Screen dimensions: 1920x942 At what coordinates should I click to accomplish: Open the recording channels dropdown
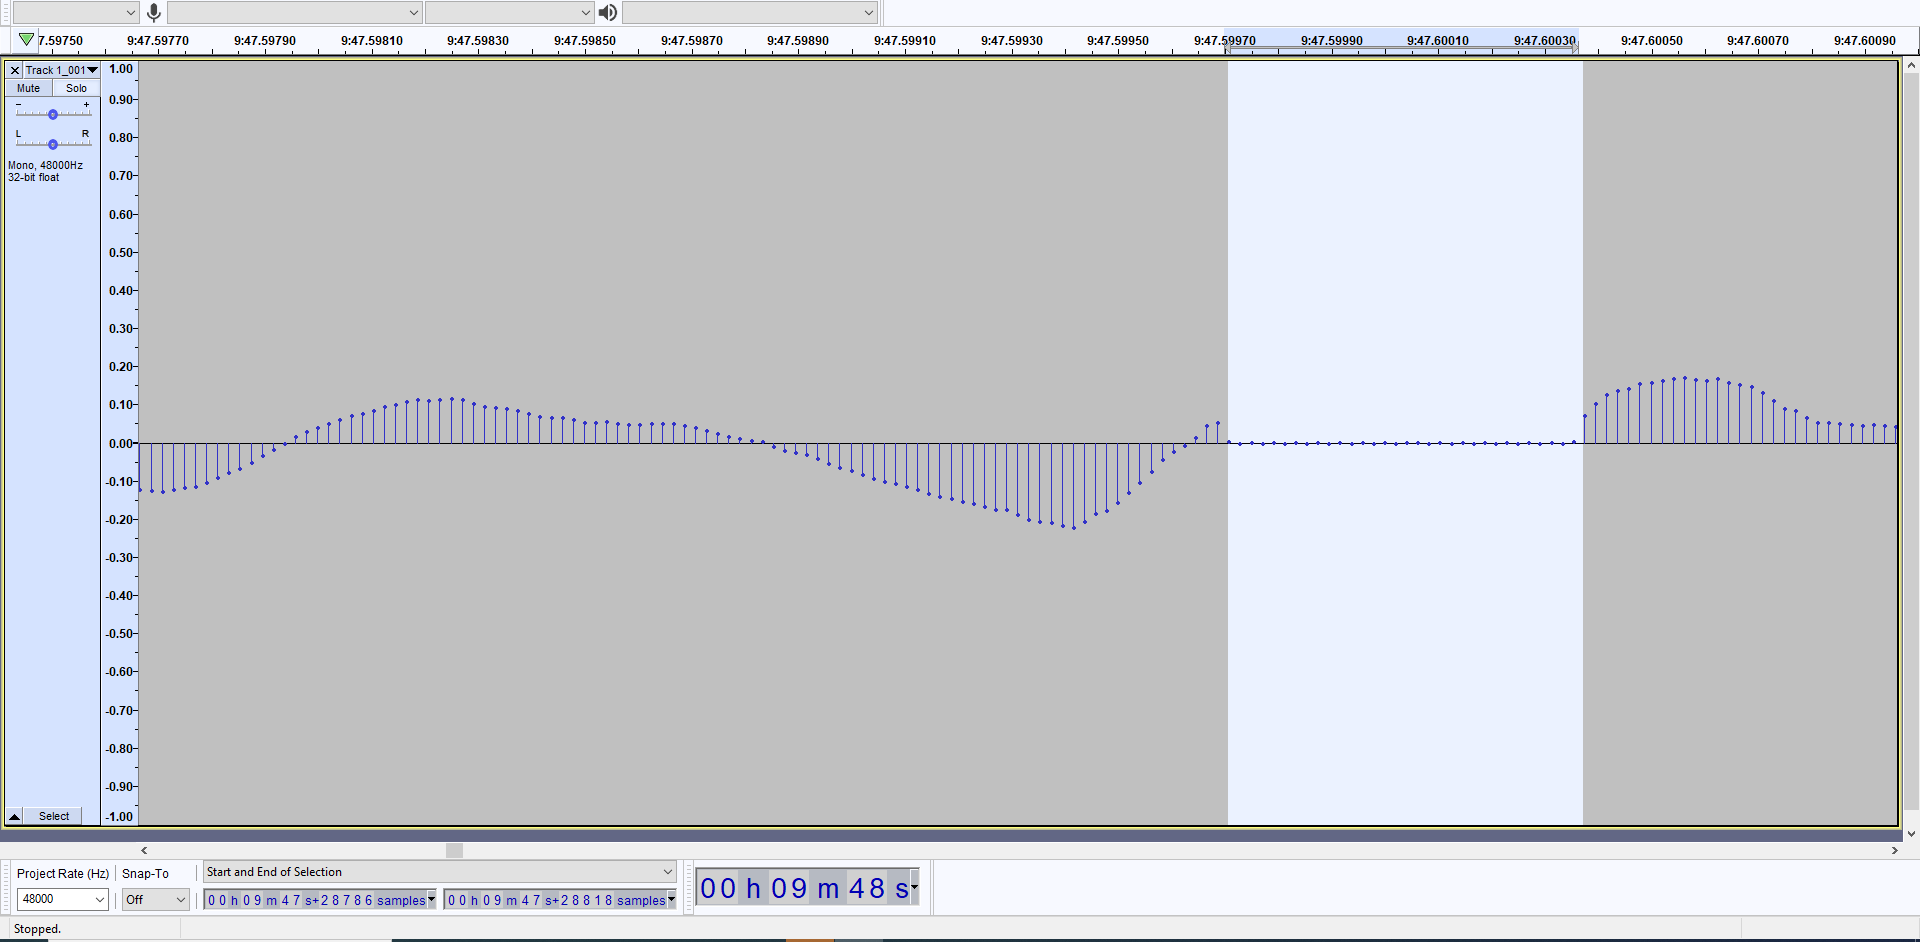coord(510,12)
